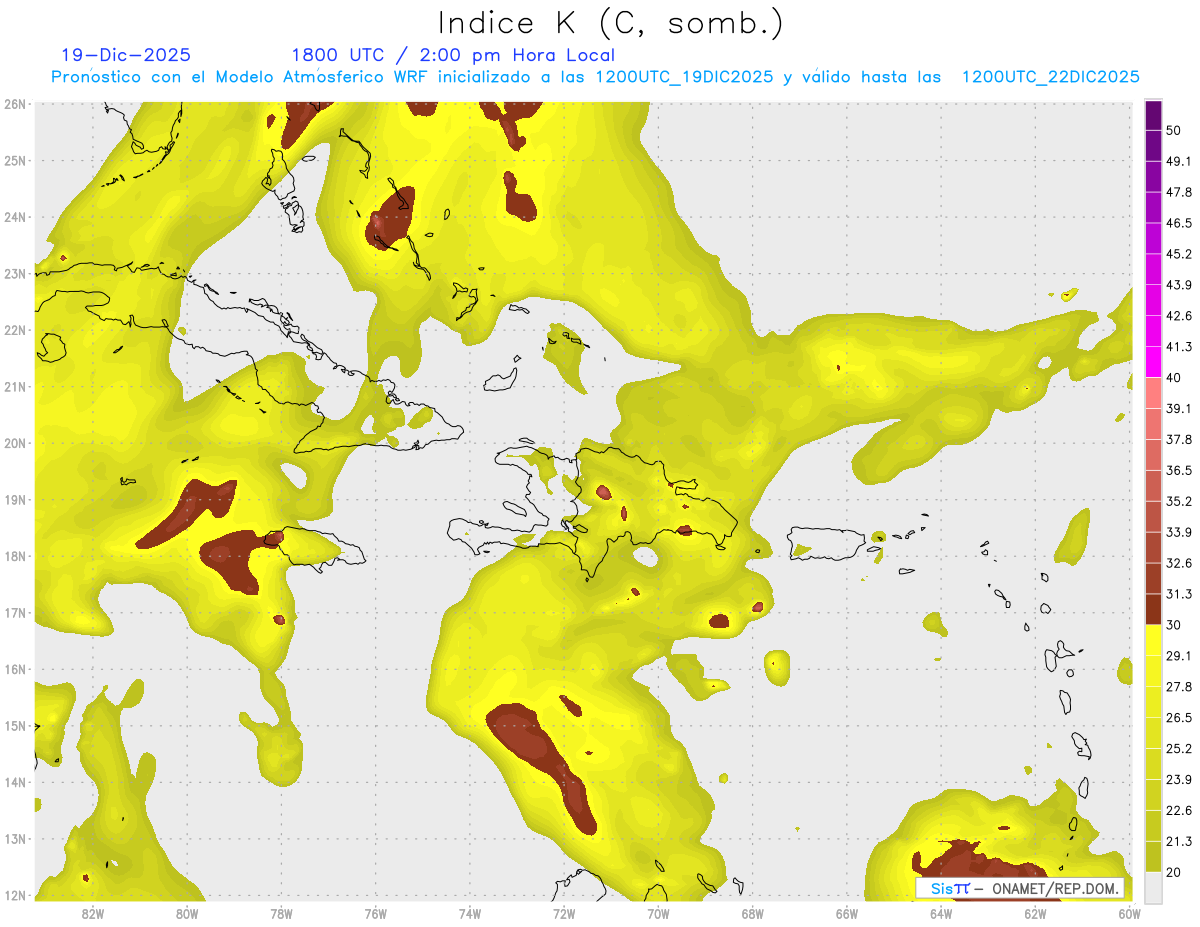Click legend value '35.2'
Viewport: 1200px width, 927px height.
[x=1178, y=501]
